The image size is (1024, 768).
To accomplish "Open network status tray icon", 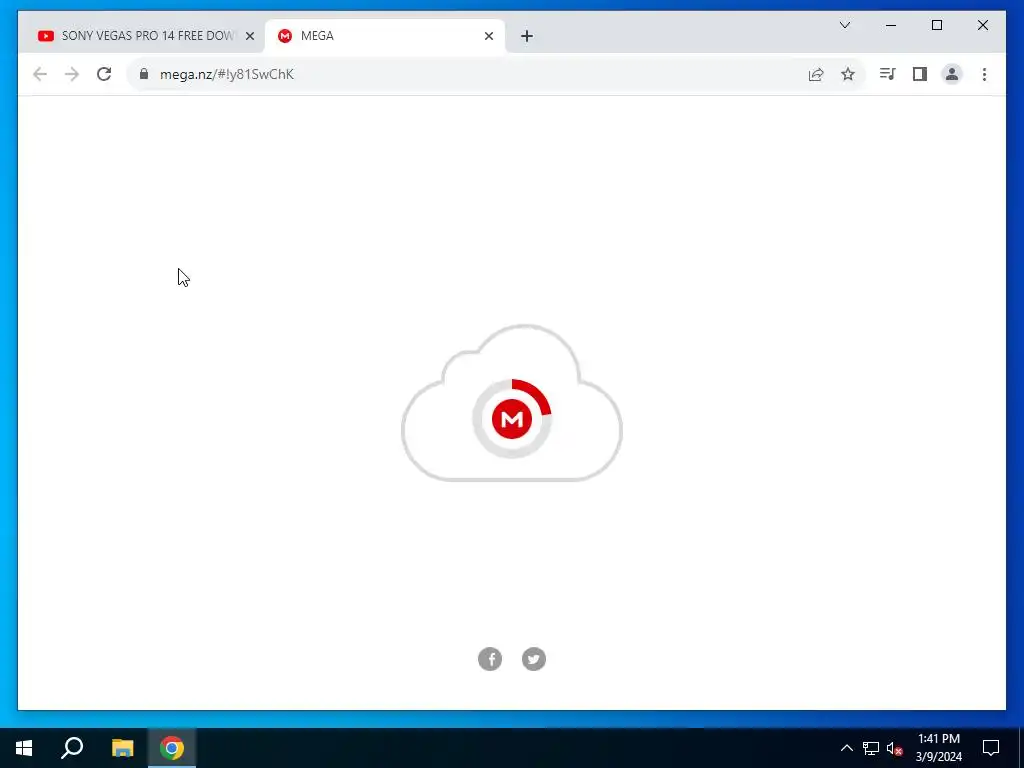I will 871,748.
